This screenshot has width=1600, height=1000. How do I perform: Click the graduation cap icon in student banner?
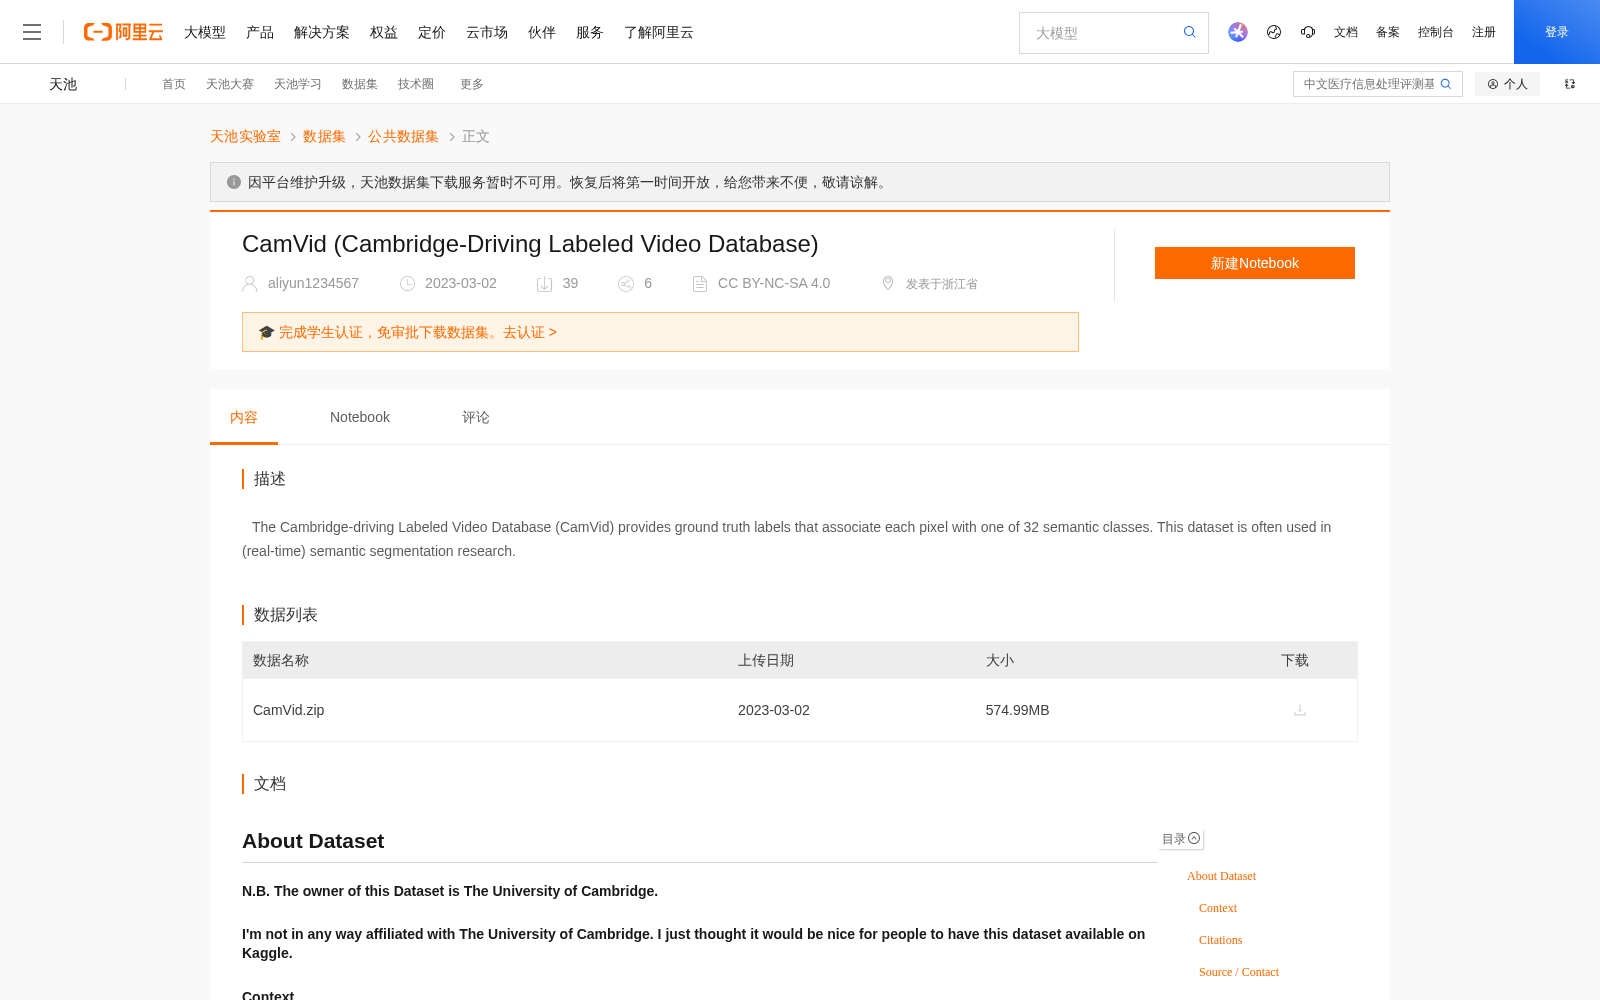[266, 332]
